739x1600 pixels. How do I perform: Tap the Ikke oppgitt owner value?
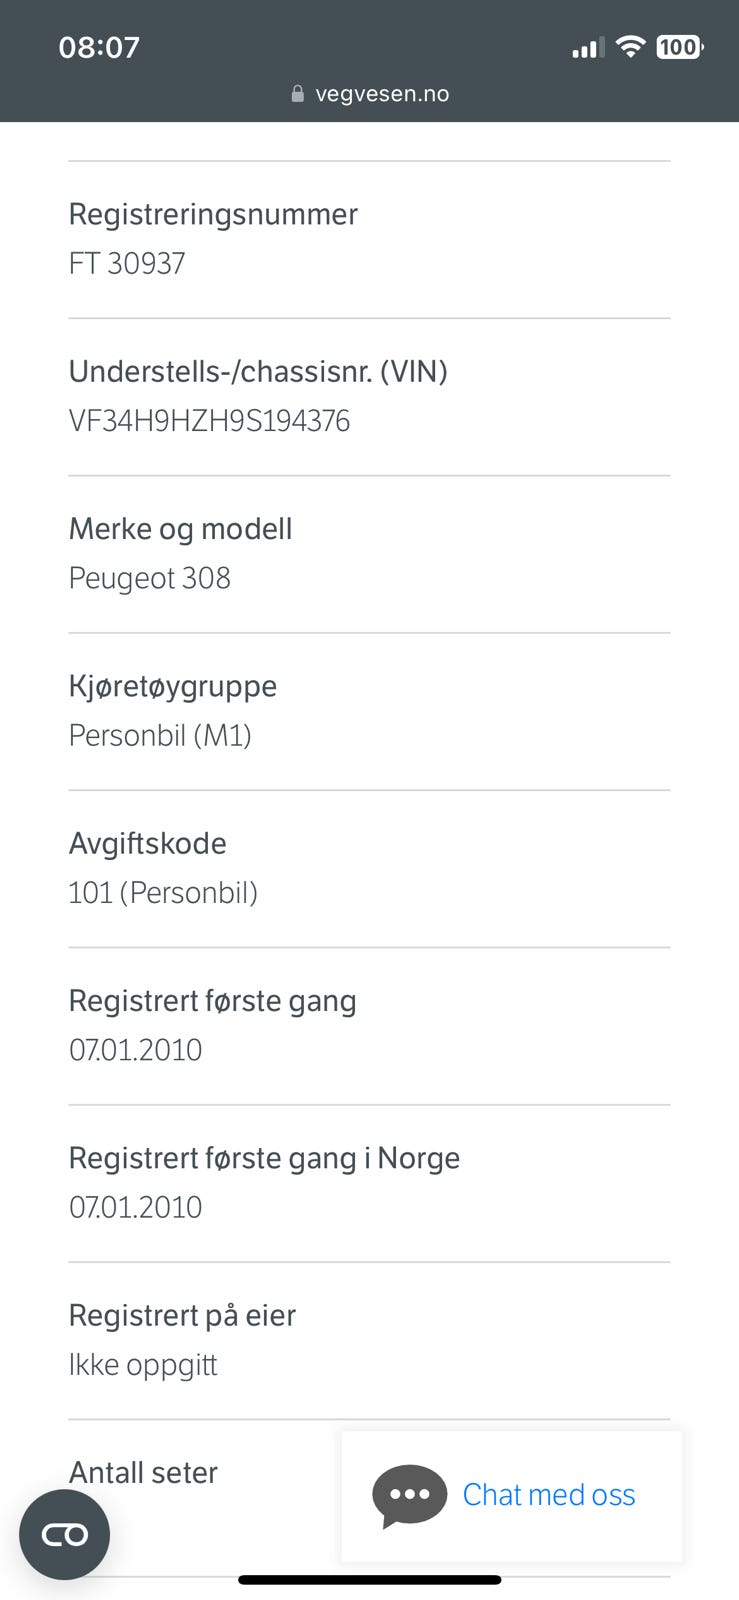tap(143, 1365)
